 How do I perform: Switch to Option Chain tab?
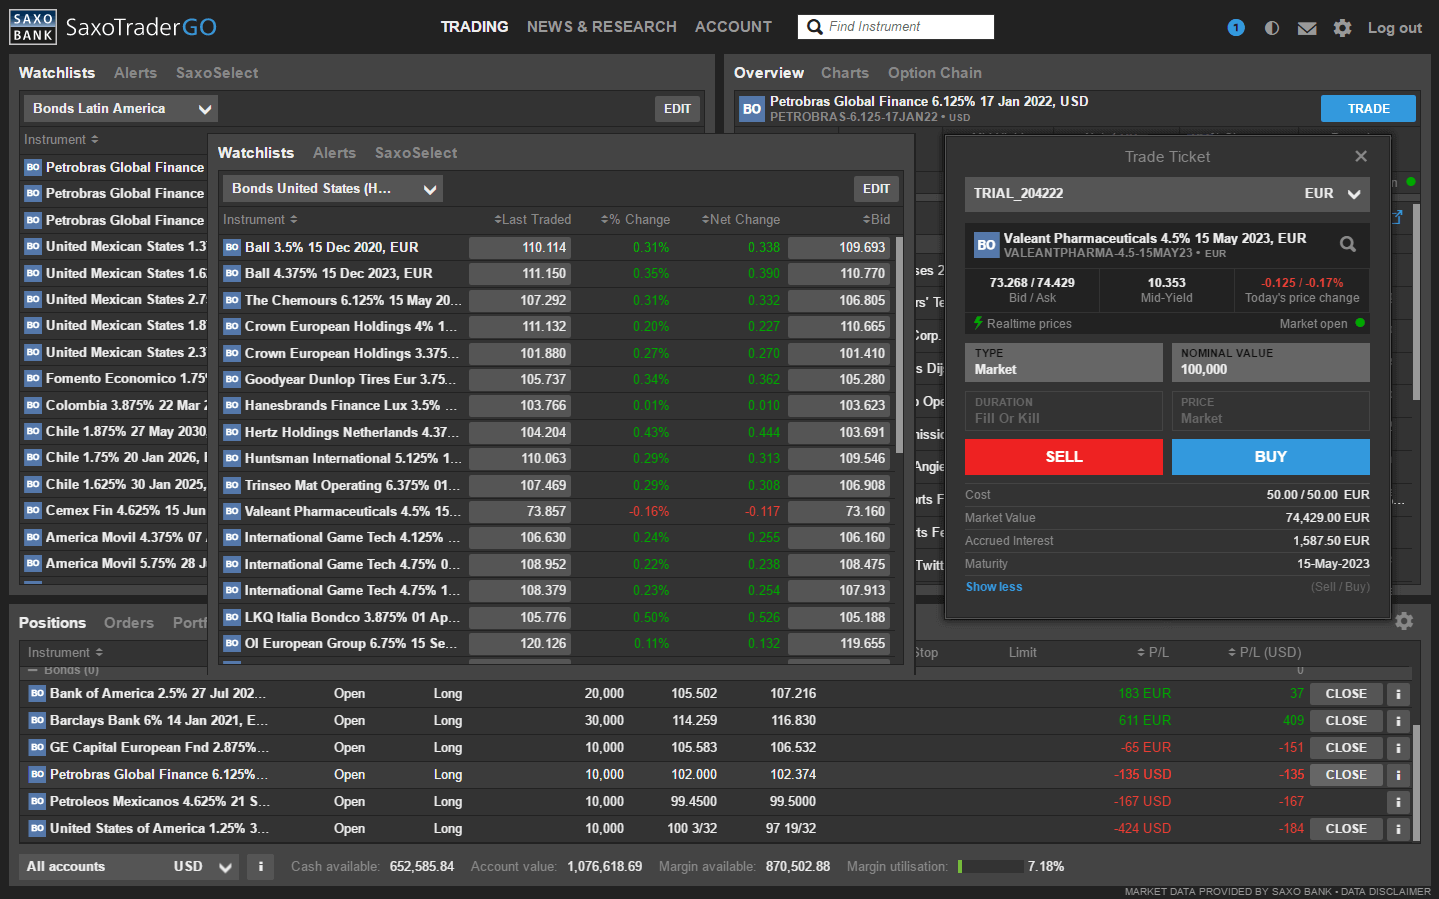[935, 73]
